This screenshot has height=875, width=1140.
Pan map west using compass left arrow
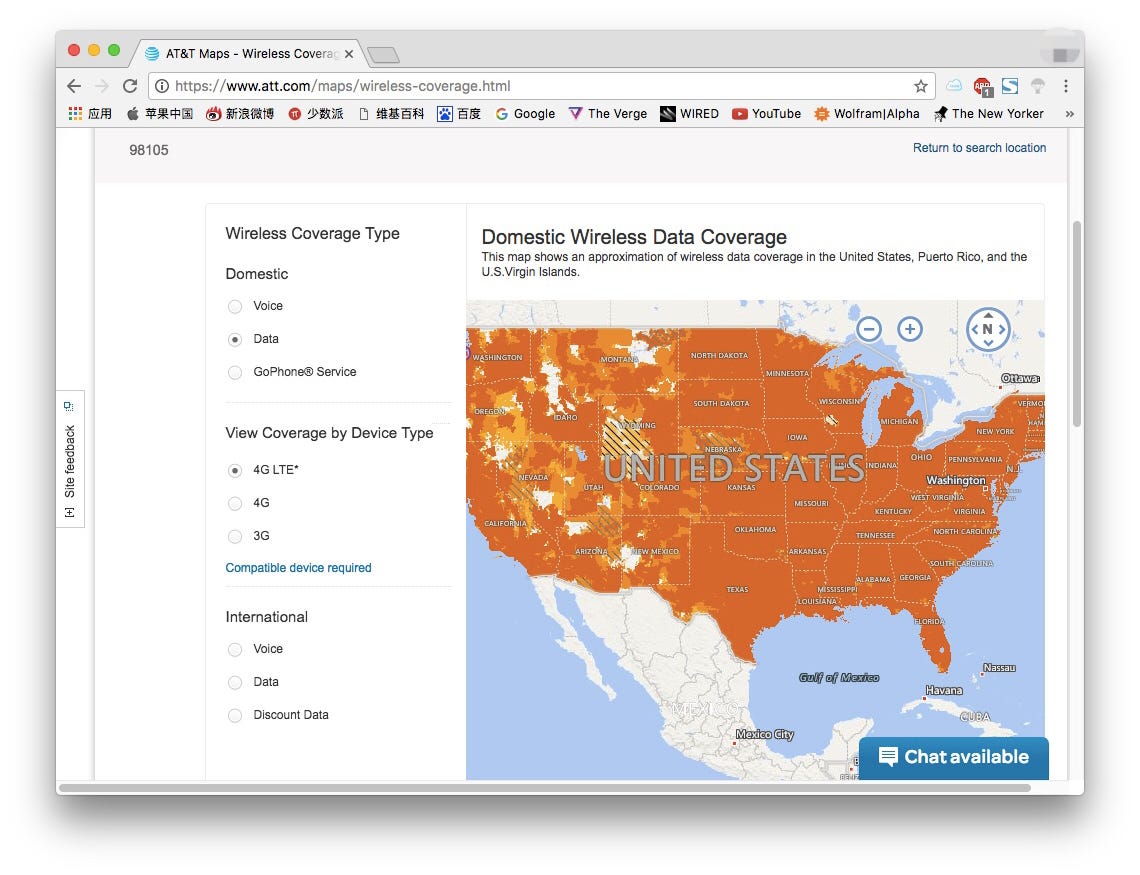point(974,329)
